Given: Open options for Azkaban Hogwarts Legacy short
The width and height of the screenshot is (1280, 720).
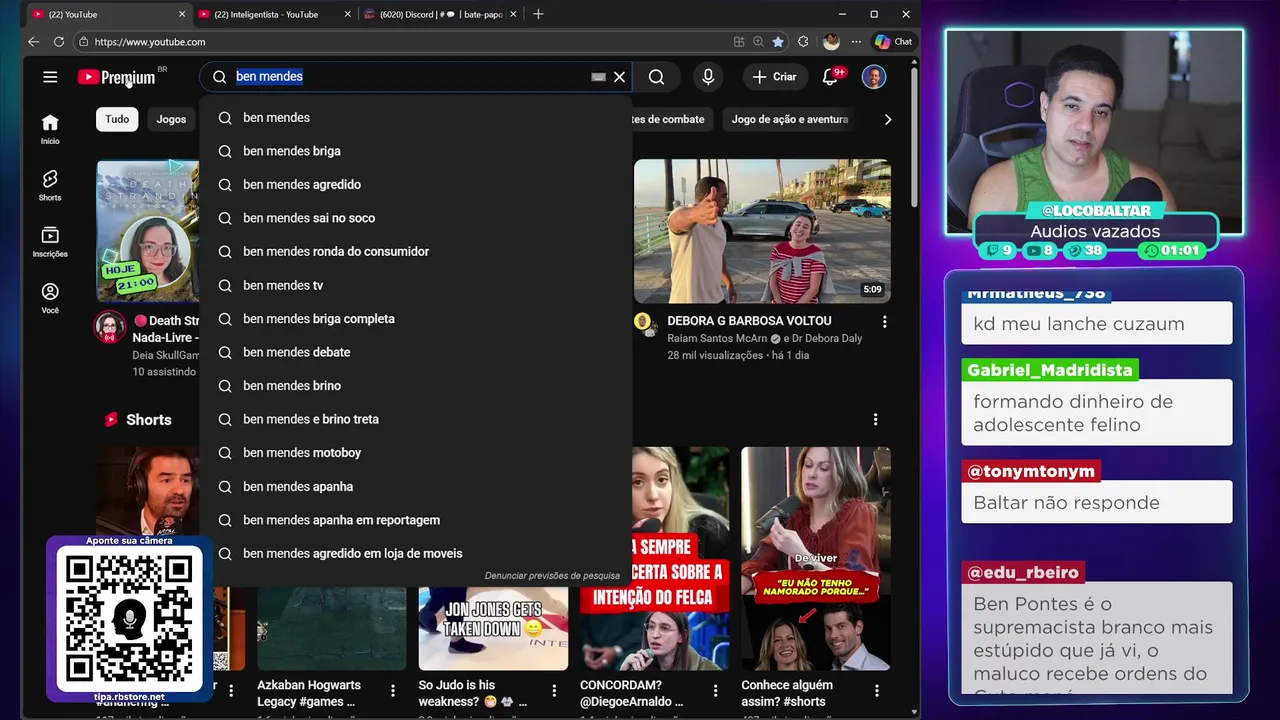Looking at the screenshot, I should (393, 691).
